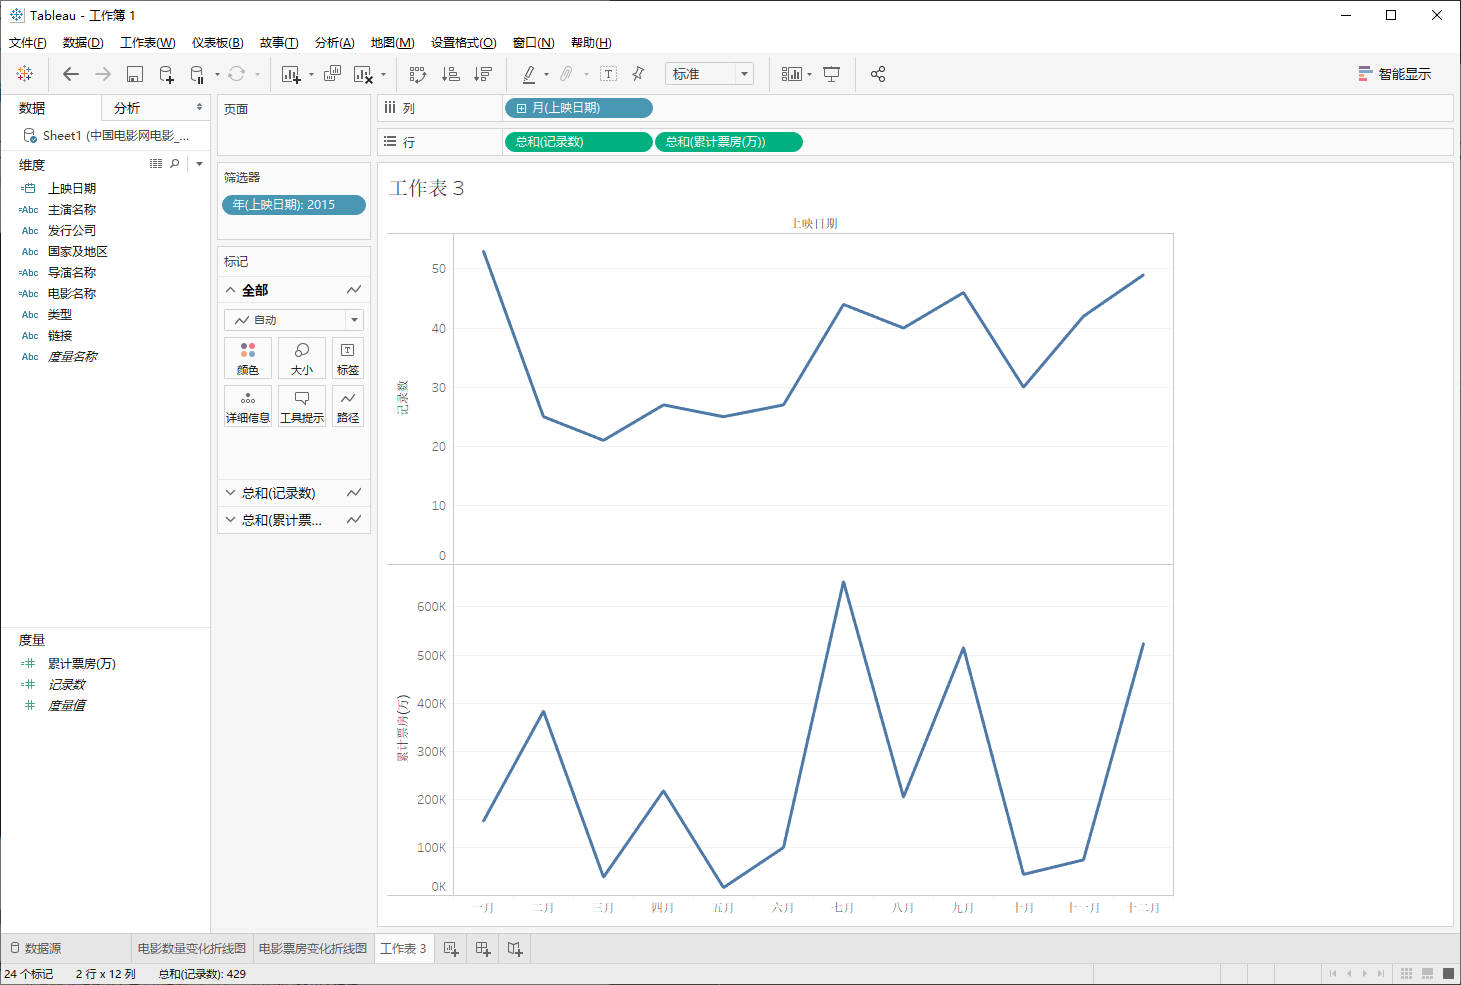Open dropdown arrow beside clear sheet icon
Image resolution: width=1461 pixels, height=985 pixels.
click(x=383, y=74)
